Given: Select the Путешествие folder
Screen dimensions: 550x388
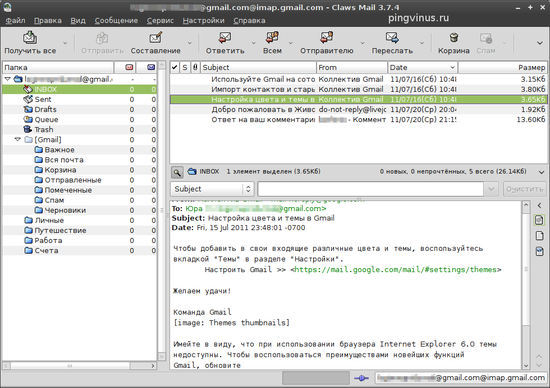Looking at the screenshot, I should pos(60,230).
